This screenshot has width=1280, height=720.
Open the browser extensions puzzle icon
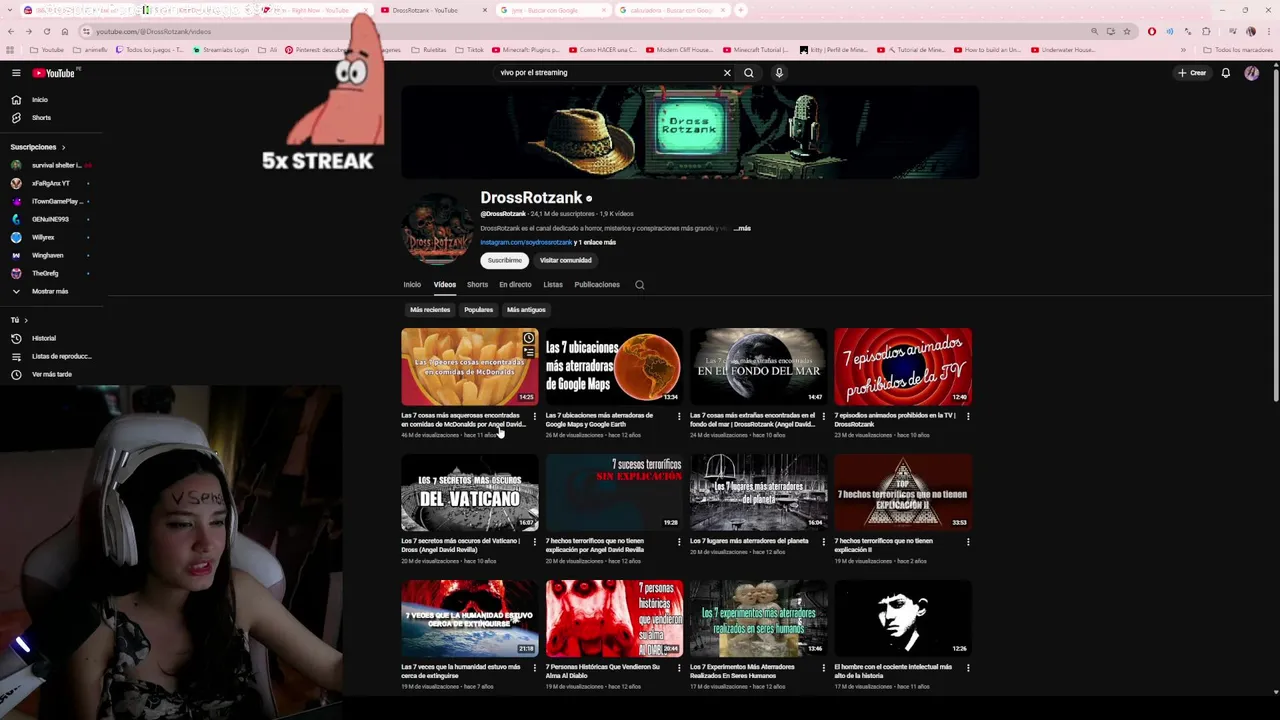[x=1206, y=32]
